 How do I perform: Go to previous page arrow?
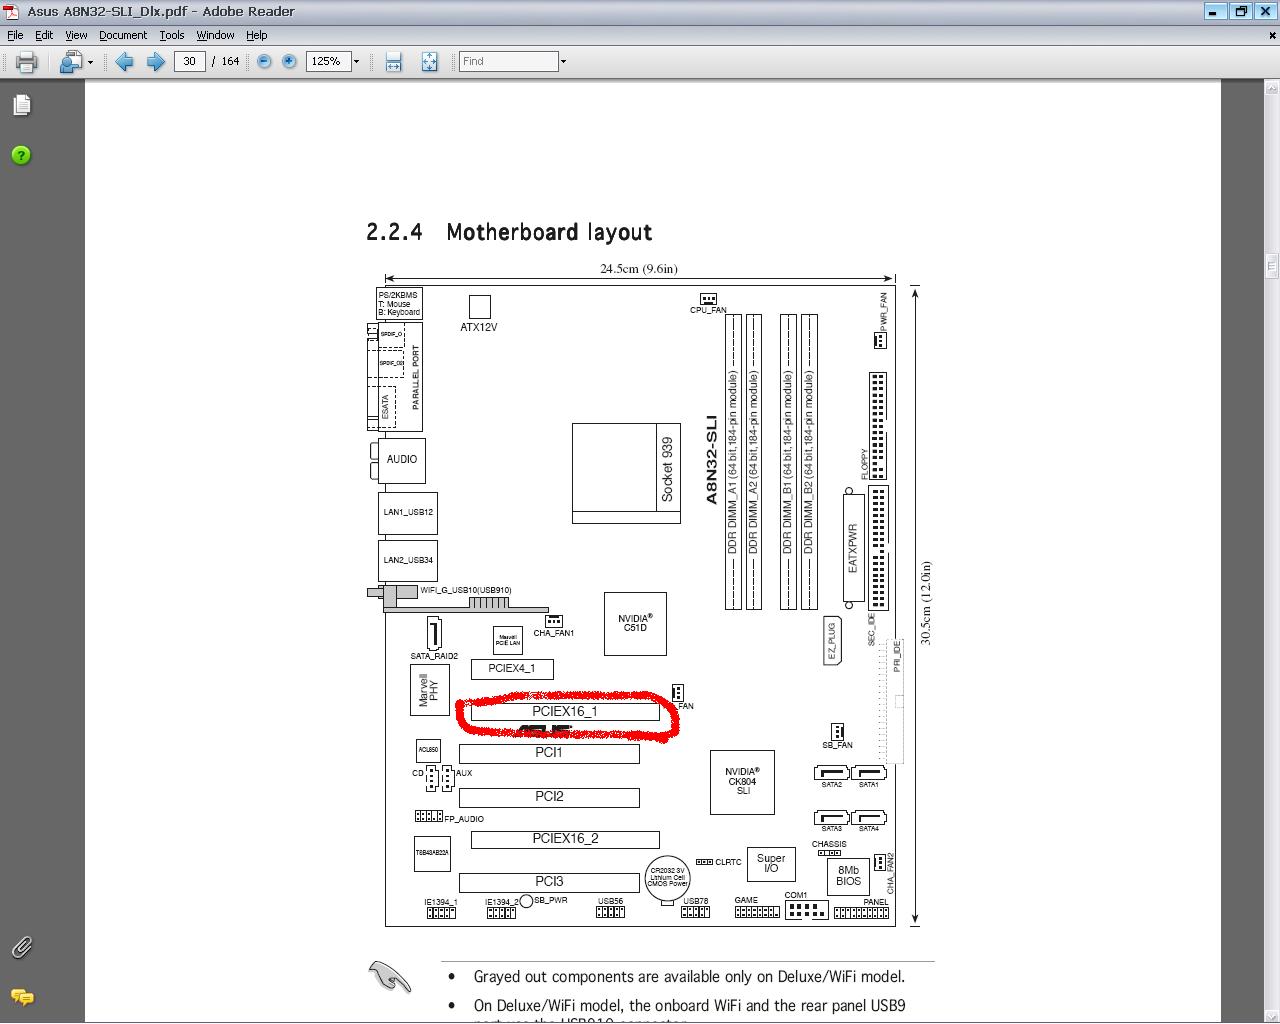[125, 62]
